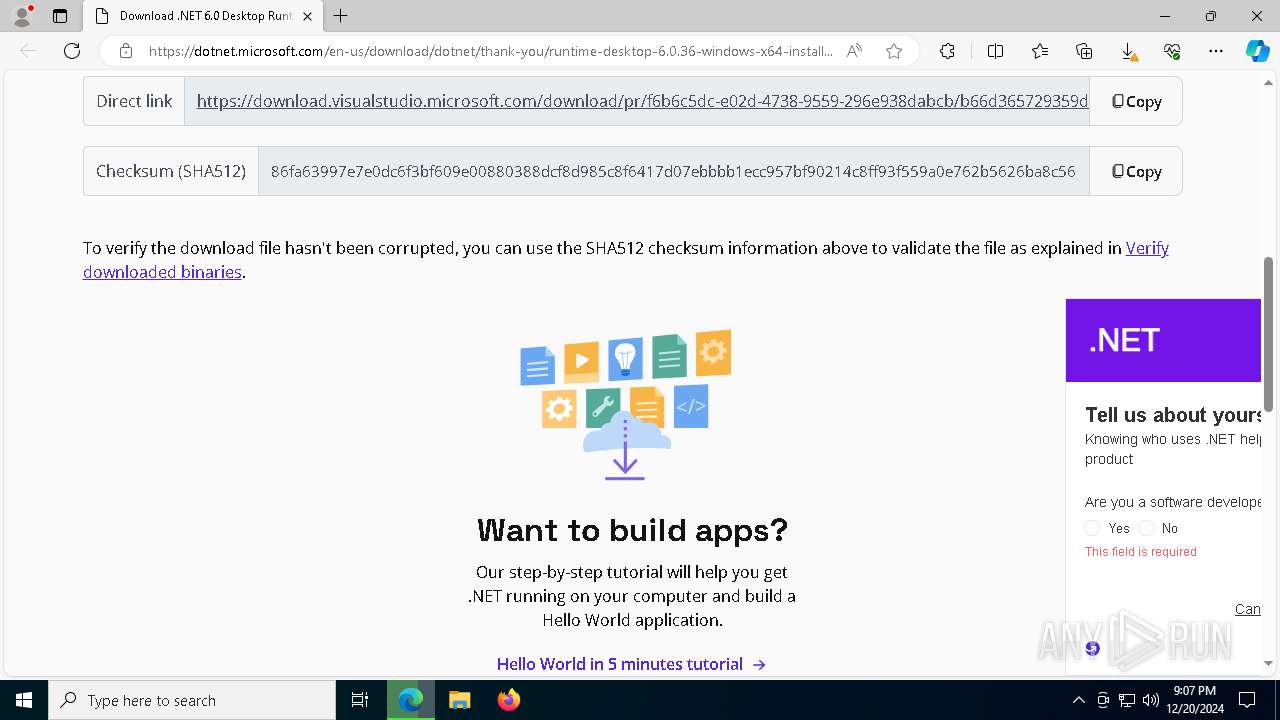Viewport: 1280px width, 720px height.
Task: View site information lock icon
Action: 125,51
